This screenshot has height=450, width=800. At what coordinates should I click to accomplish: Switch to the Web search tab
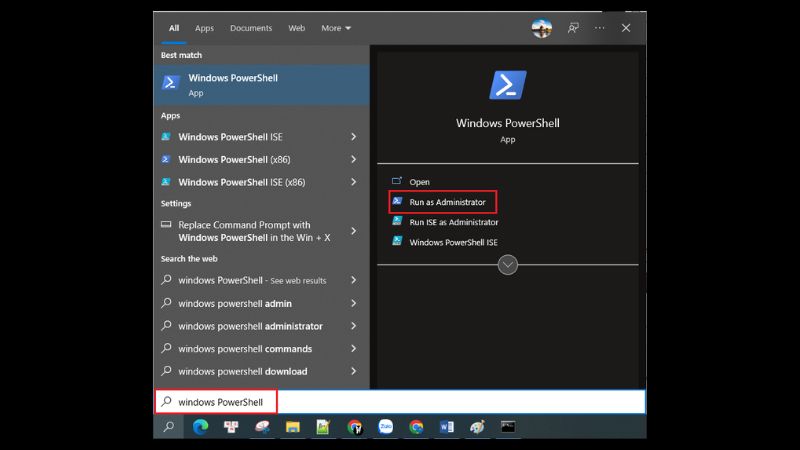pyautogui.click(x=296, y=28)
